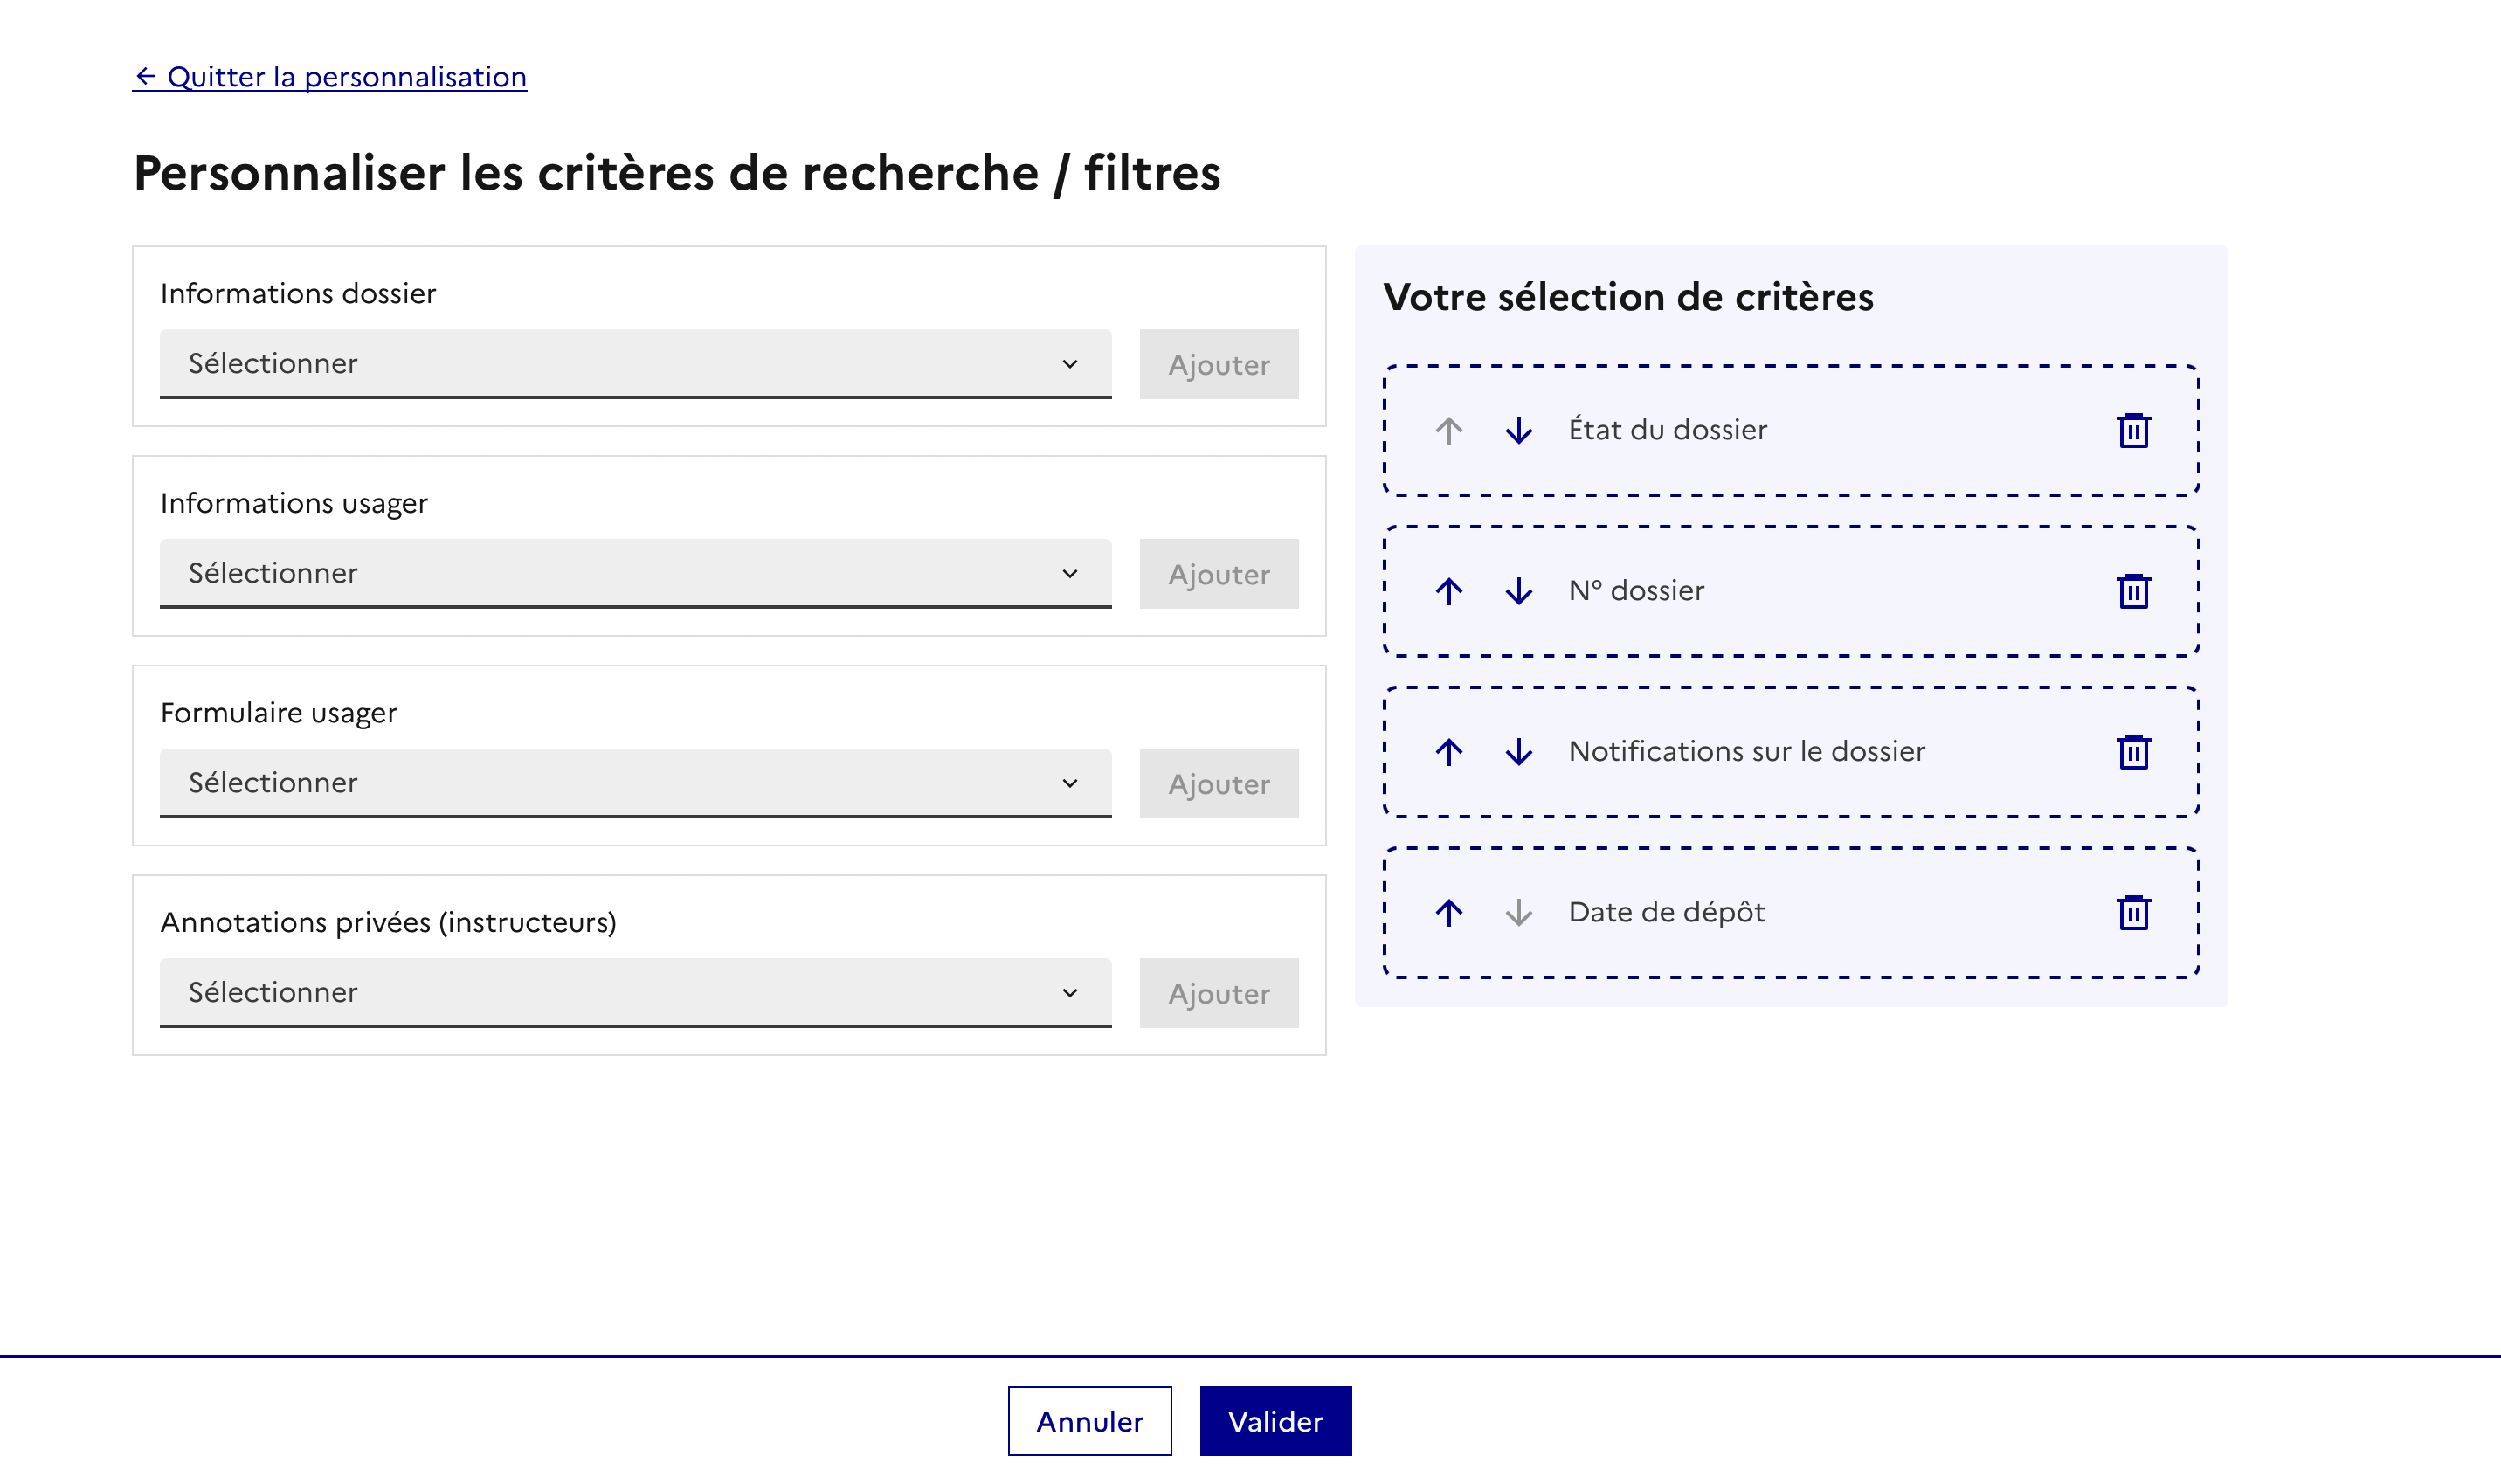This screenshot has height=1484, width=2501.
Task: Click Ajouter for Informations dossier
Action: point(1218,365)
